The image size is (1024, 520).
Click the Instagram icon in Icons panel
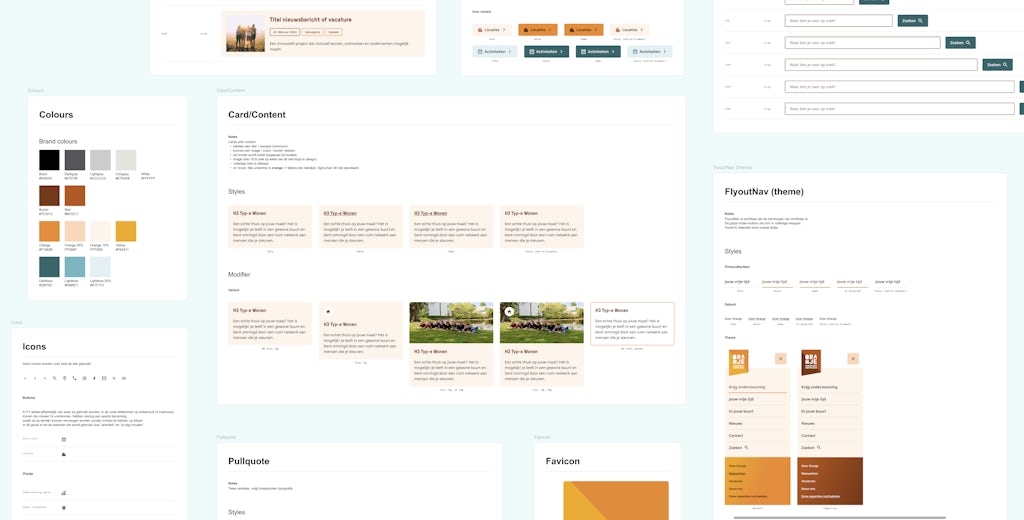pos(85,378)
